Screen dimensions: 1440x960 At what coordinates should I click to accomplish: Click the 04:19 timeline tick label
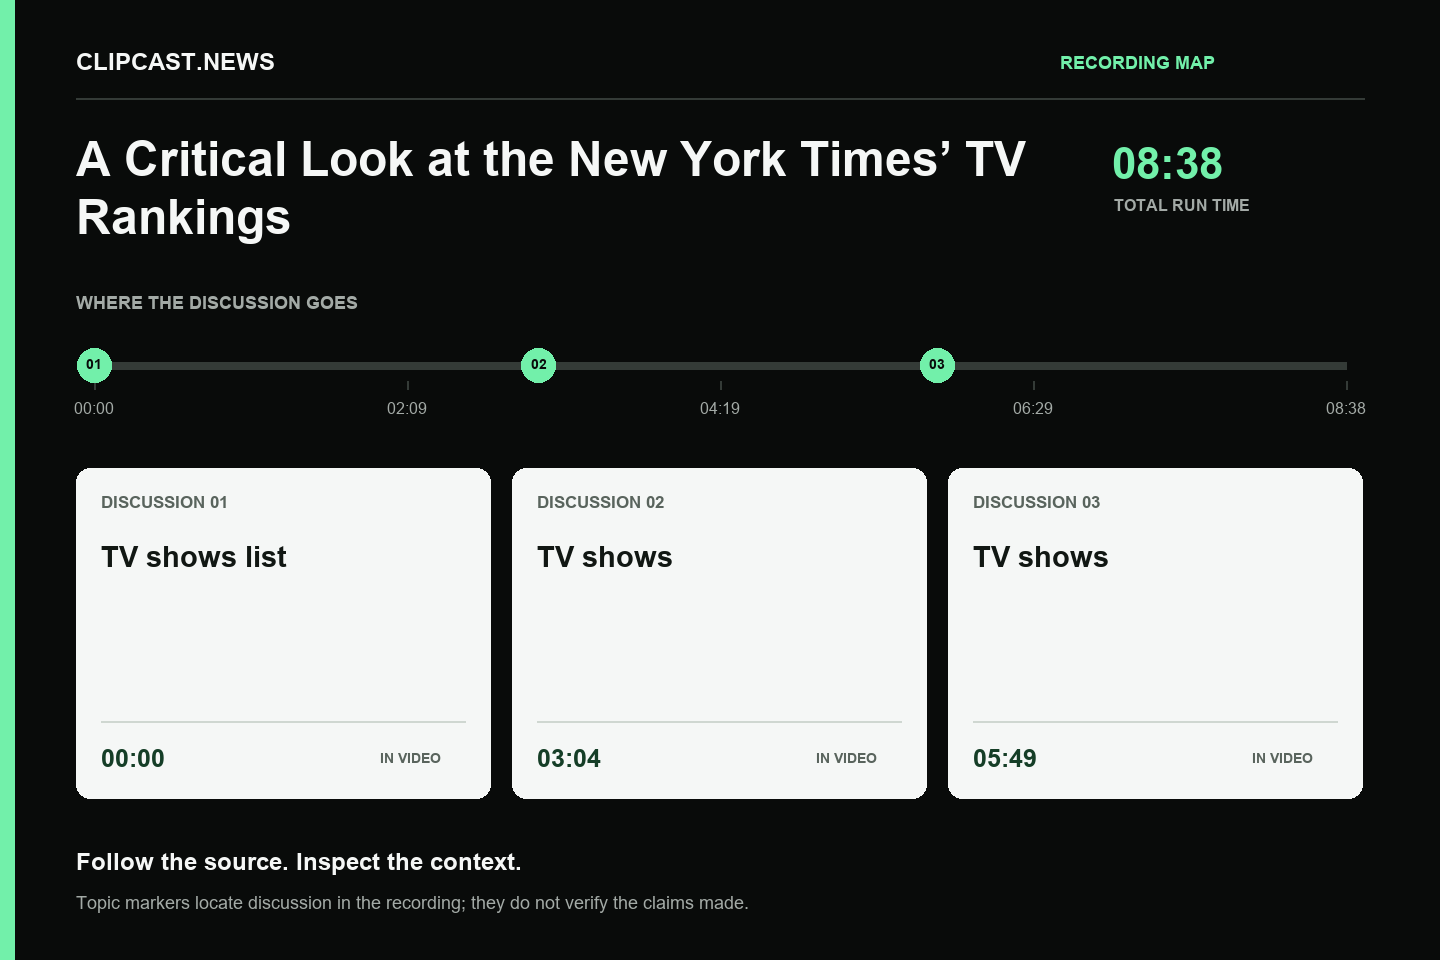tap(720, 408)
